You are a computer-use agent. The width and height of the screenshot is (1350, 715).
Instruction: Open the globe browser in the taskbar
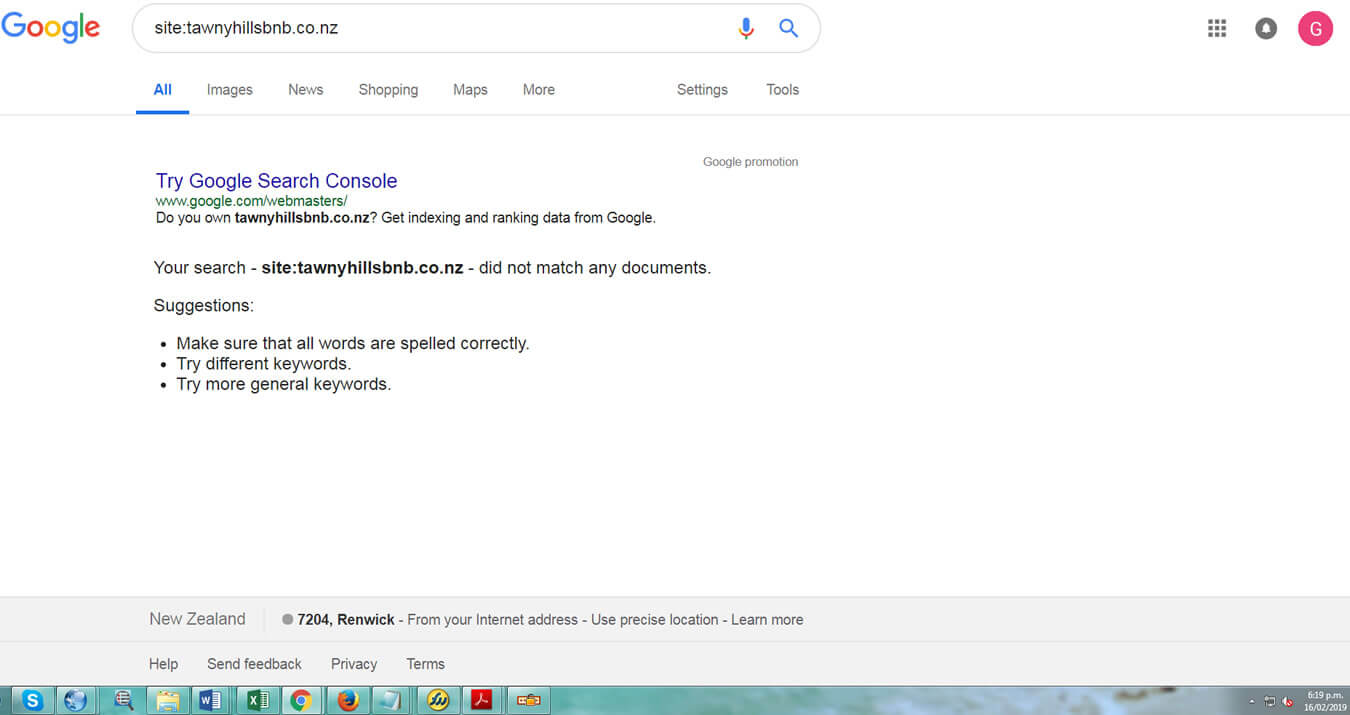pos(75,700)
